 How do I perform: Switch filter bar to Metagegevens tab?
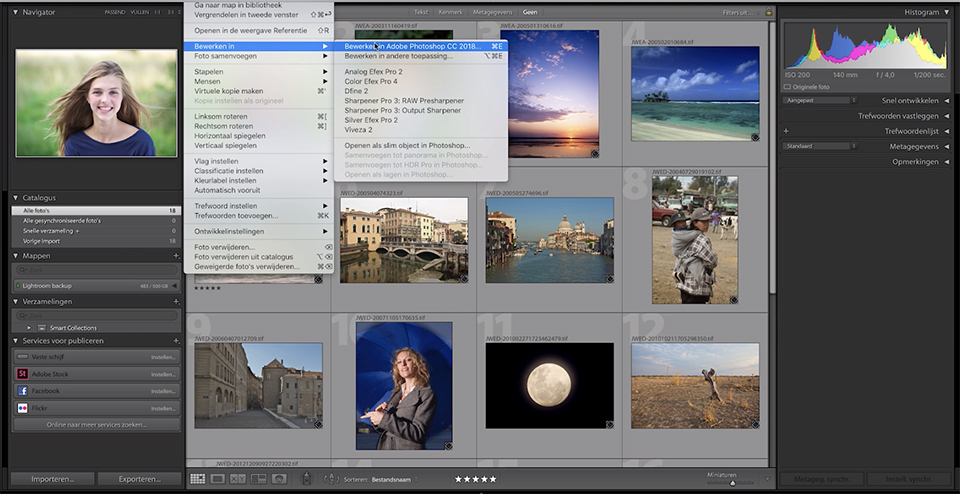pos(491,12)
